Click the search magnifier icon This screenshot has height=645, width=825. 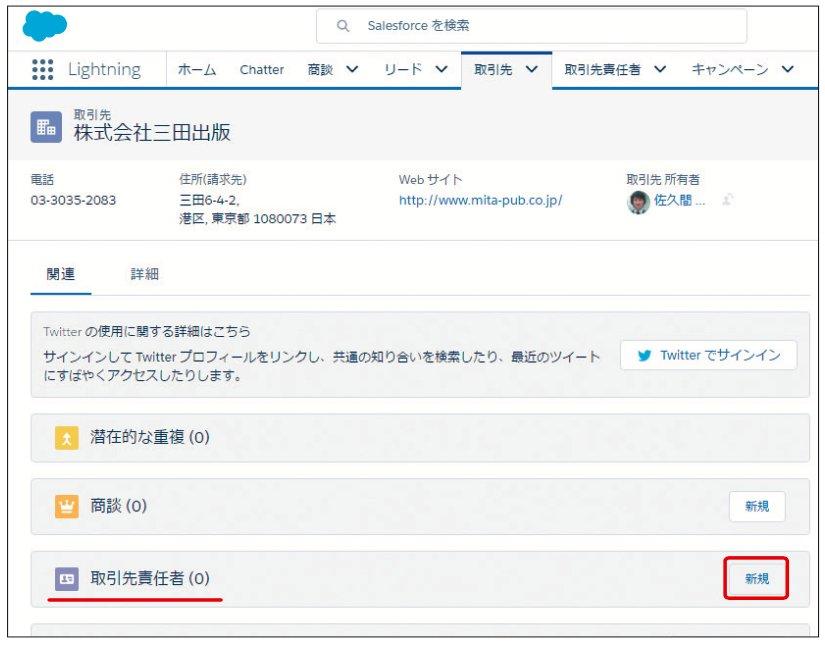(343, 25)
